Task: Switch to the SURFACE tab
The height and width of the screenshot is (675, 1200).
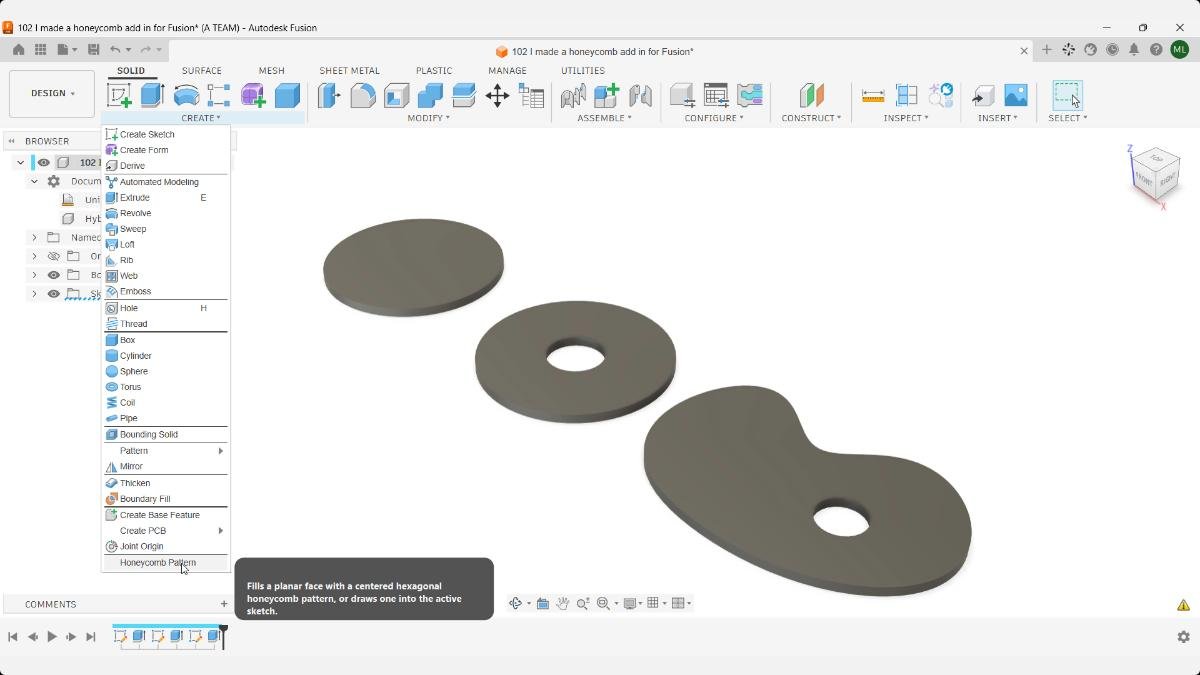Action: click(201, 71)
